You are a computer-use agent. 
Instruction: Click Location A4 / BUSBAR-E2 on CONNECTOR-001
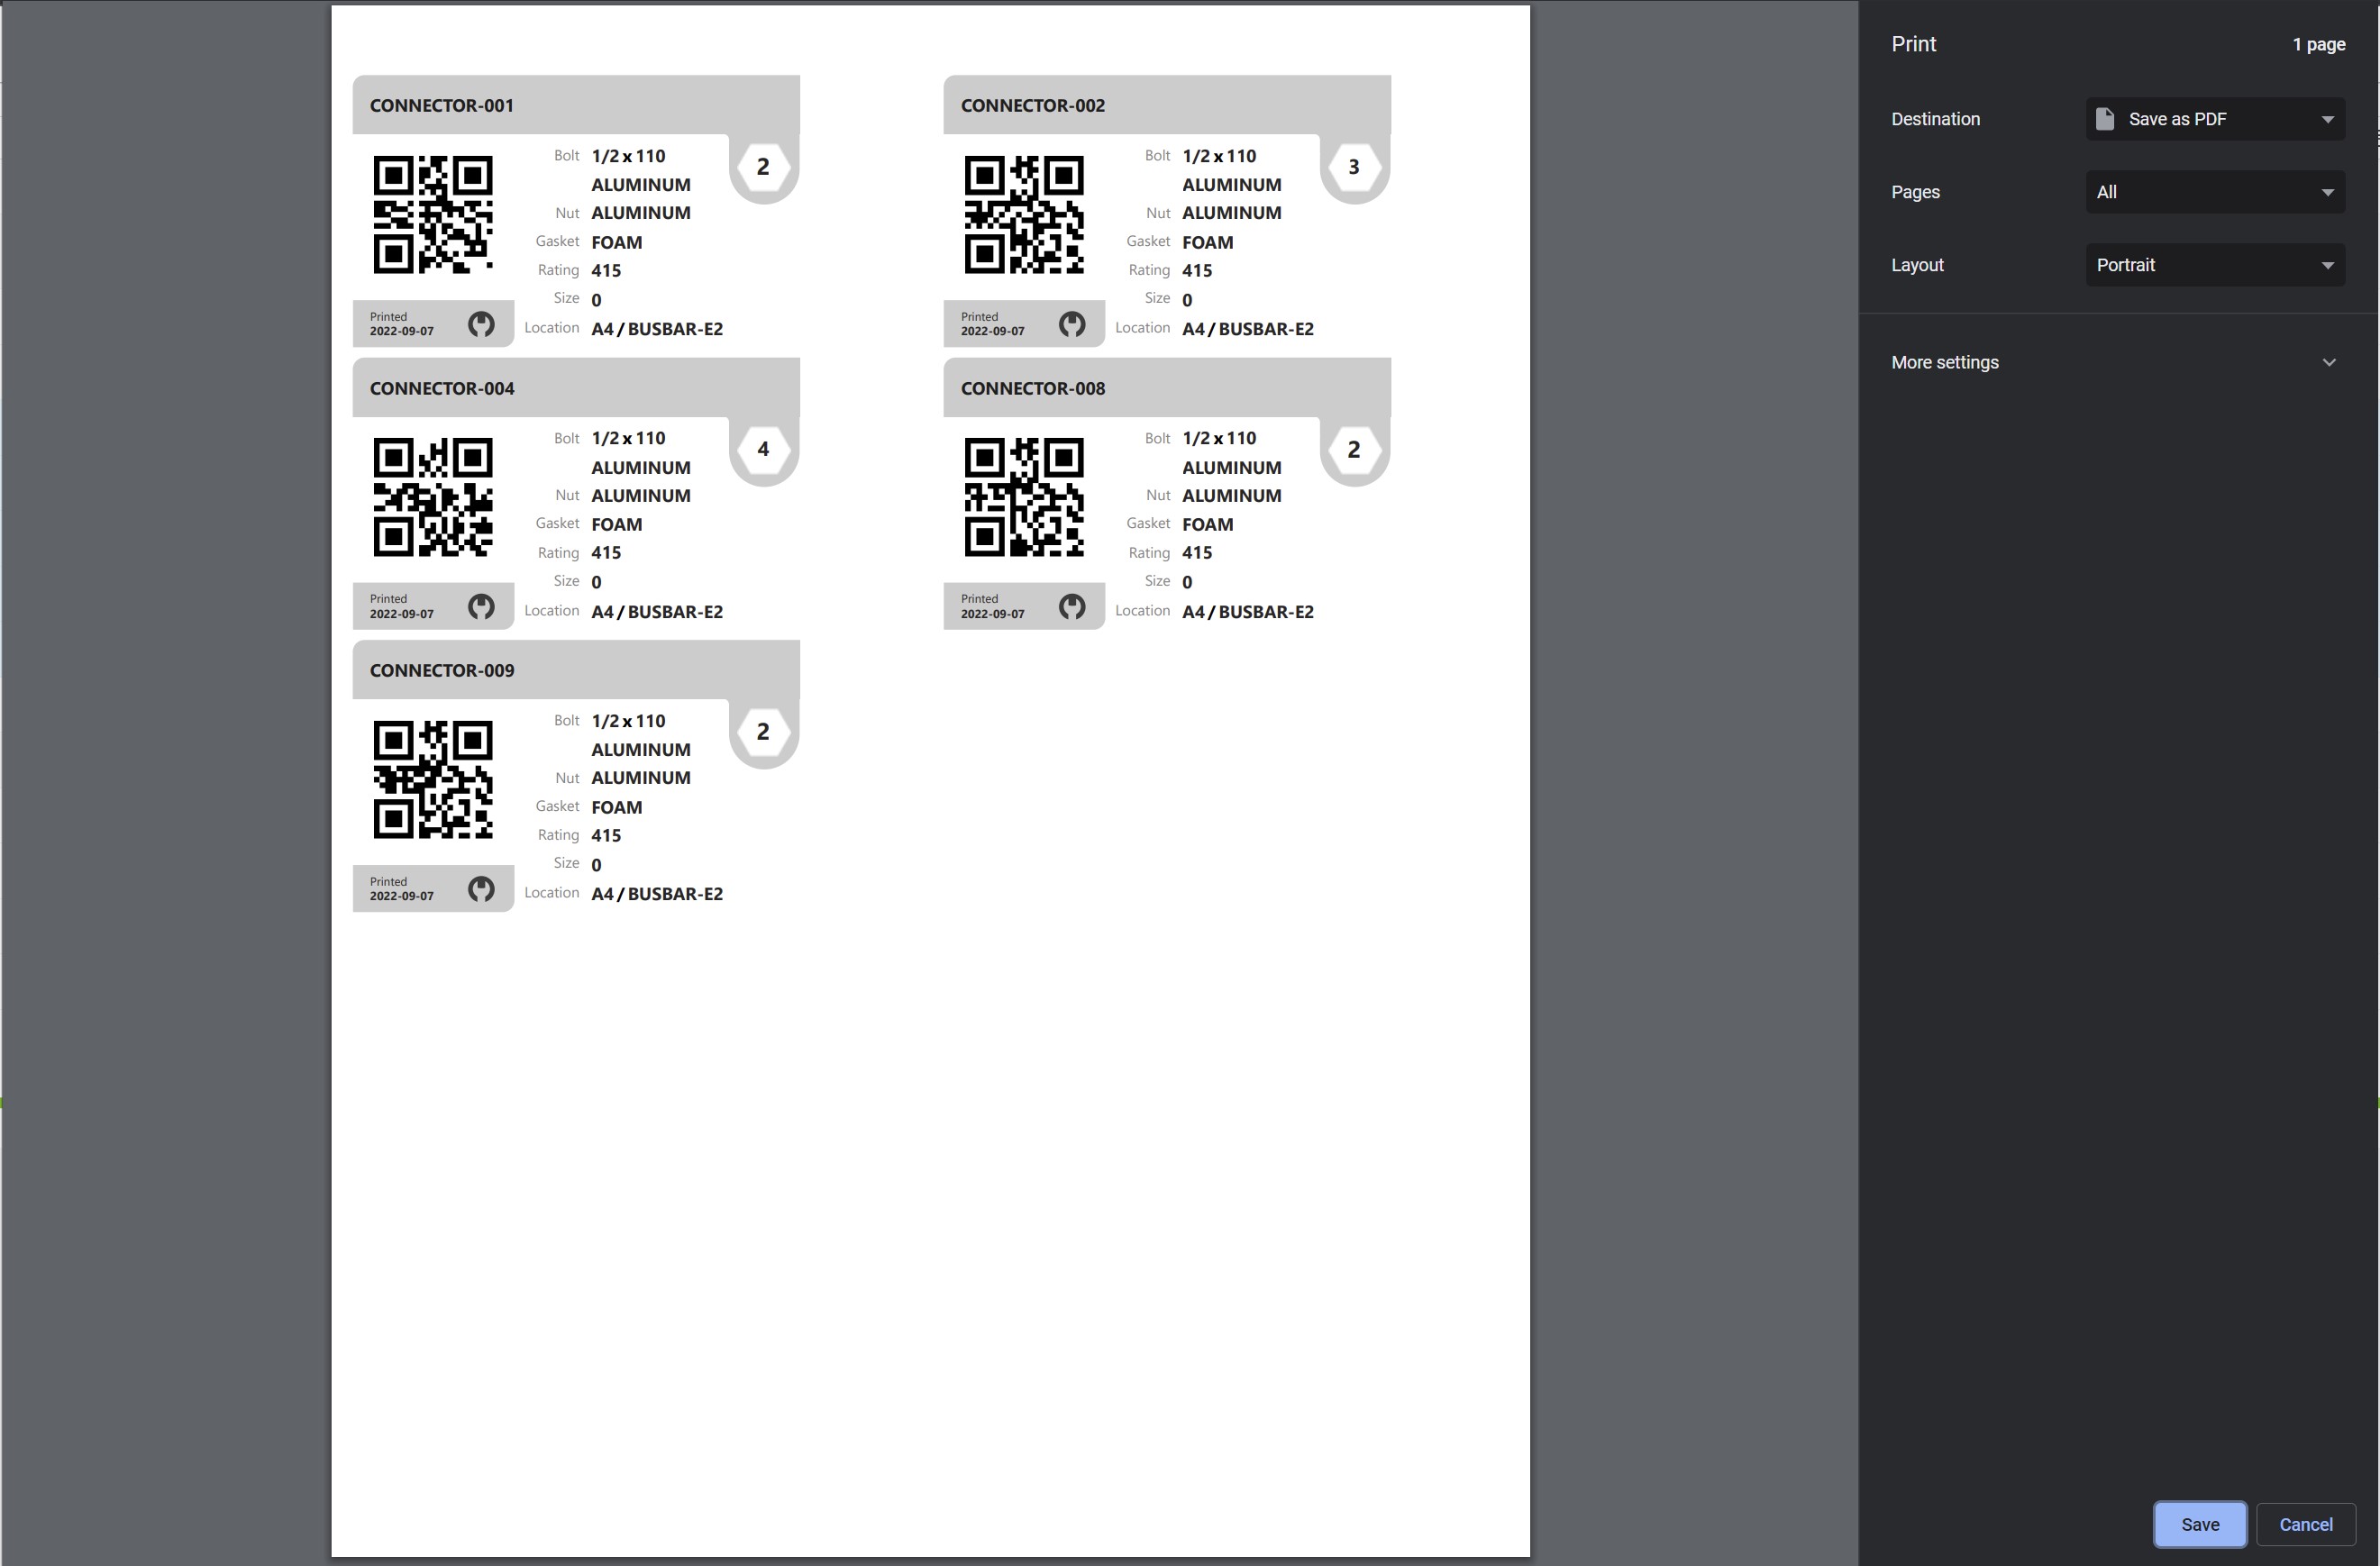[657, 329]
